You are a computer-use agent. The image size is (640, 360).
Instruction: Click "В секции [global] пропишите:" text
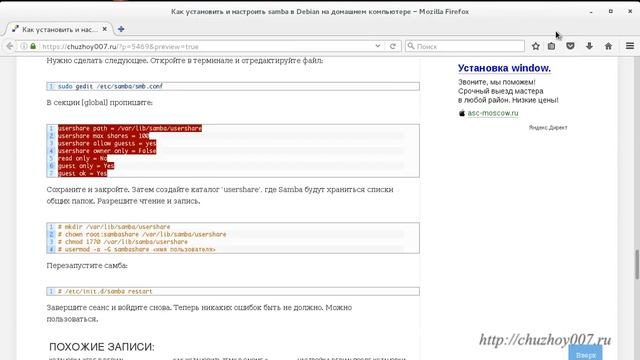(x=100, y=102)
